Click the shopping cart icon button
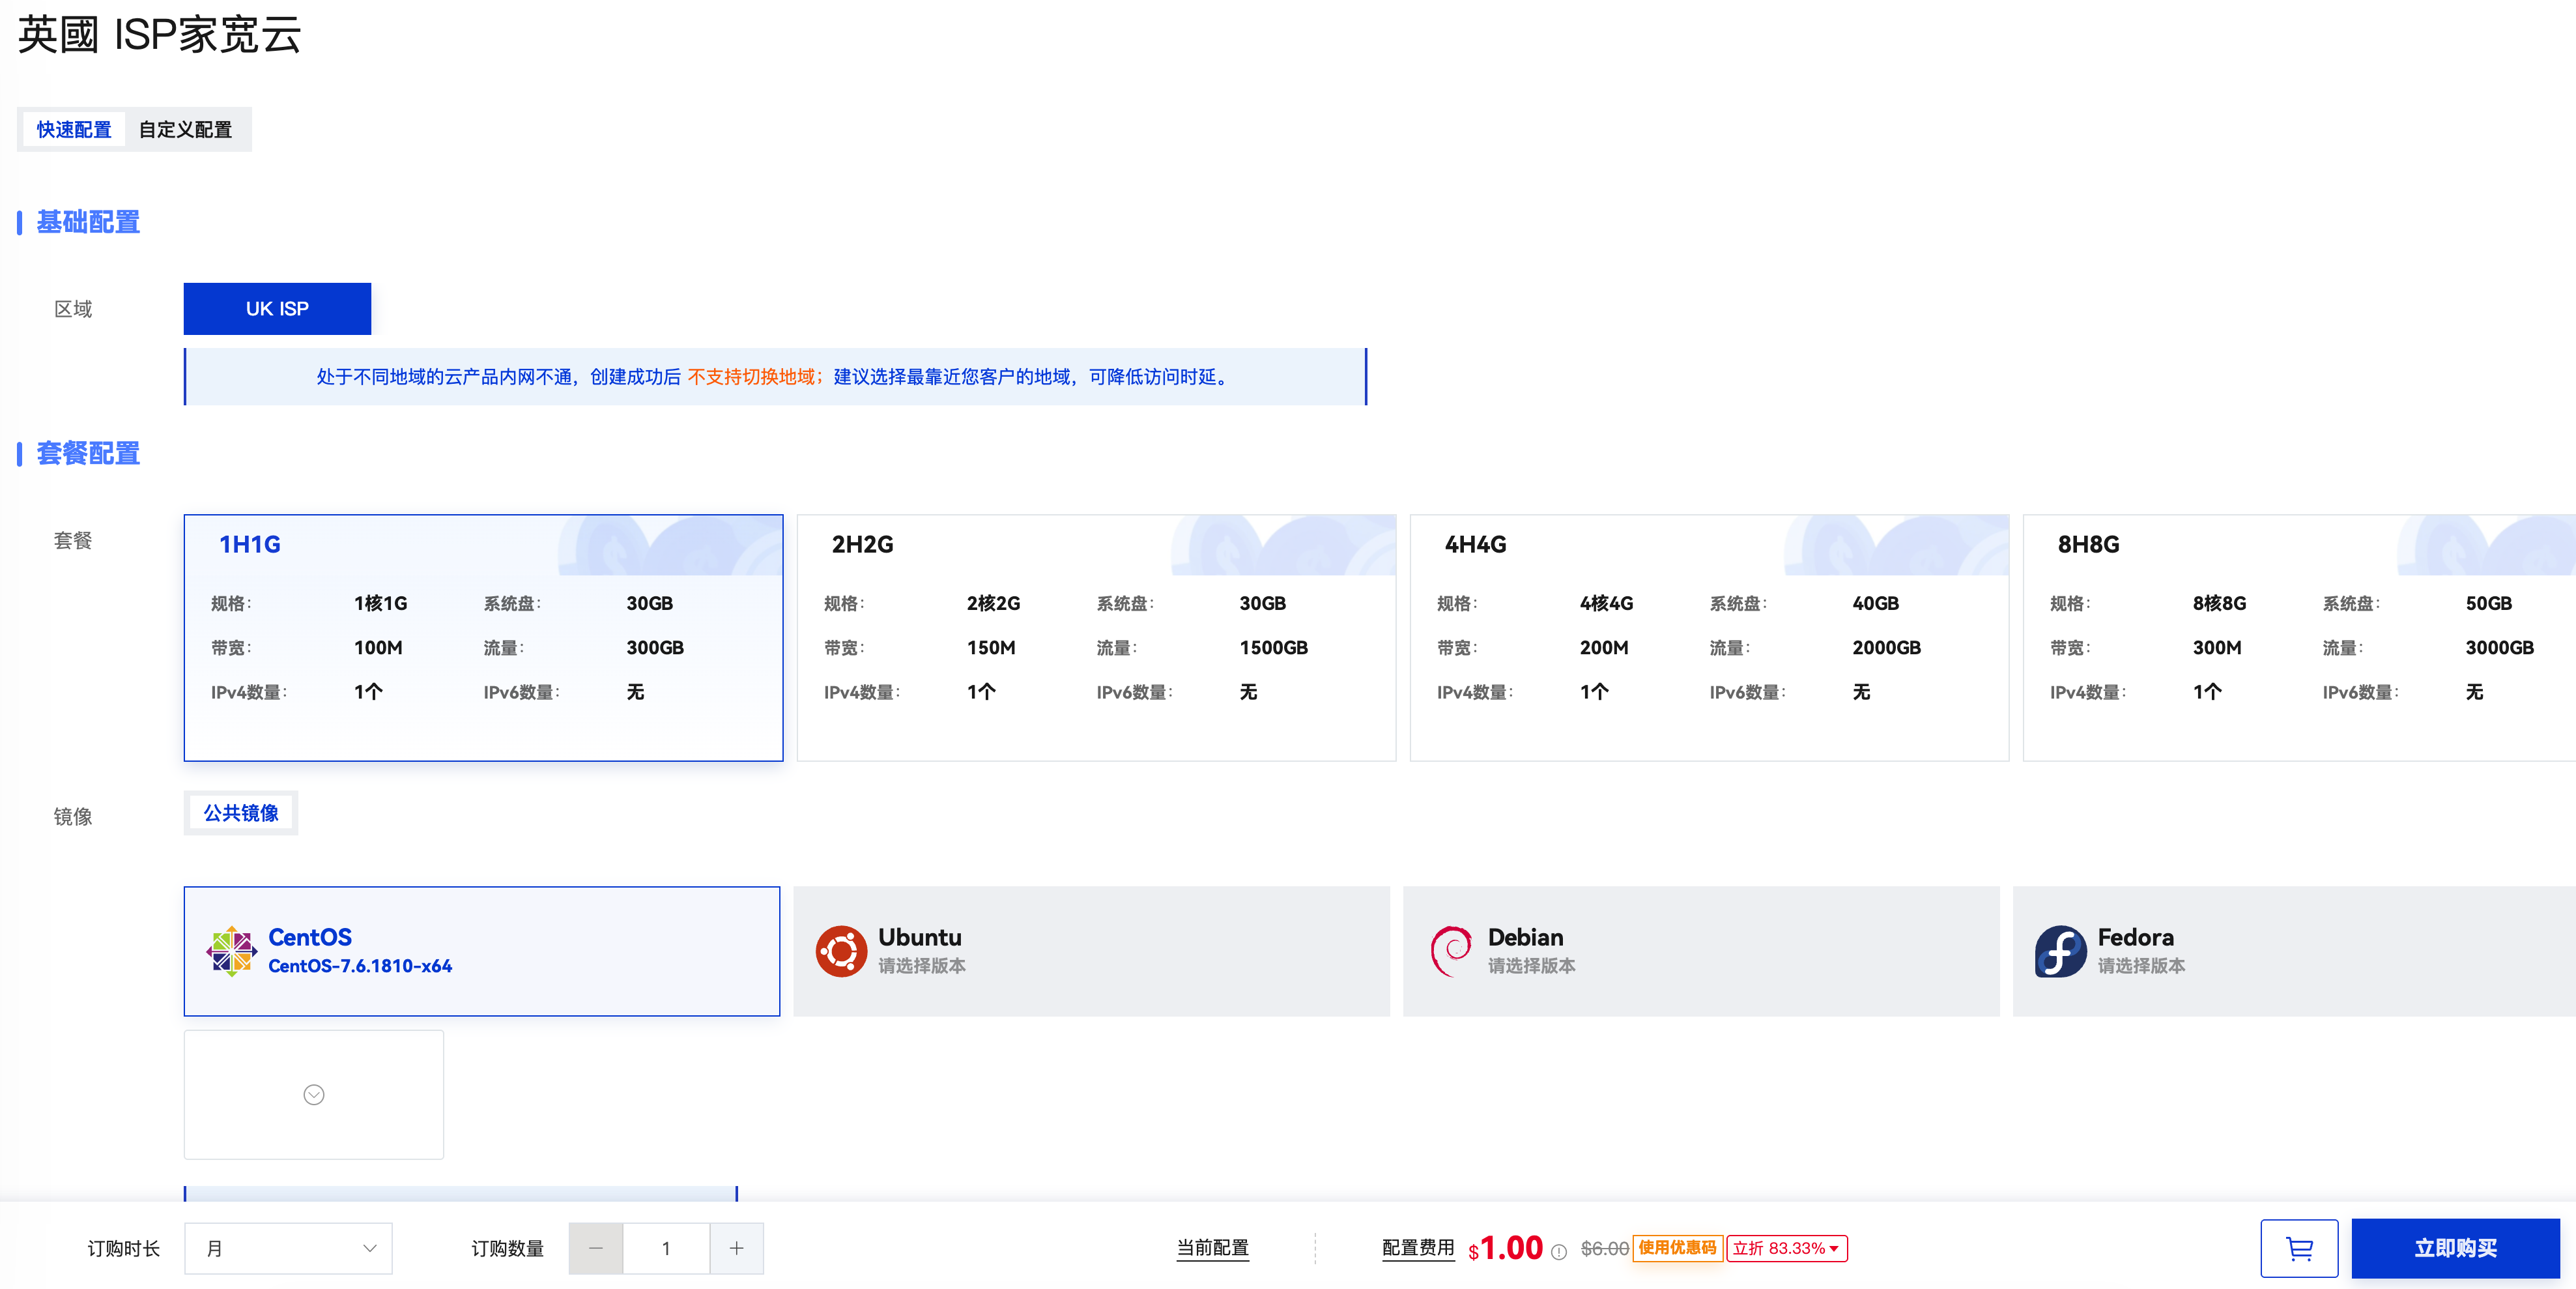The width and height of the screenshot is (2576, 1289). pyautogui.click(x=2298, y=1248)
